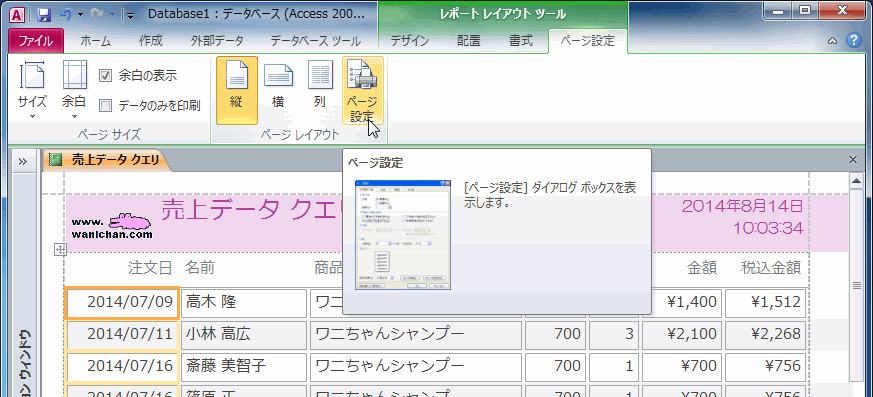Screen dimensions: 873x397
Task: Customize the Quick Access Toolbar dropdown
Action: point(130,16)
